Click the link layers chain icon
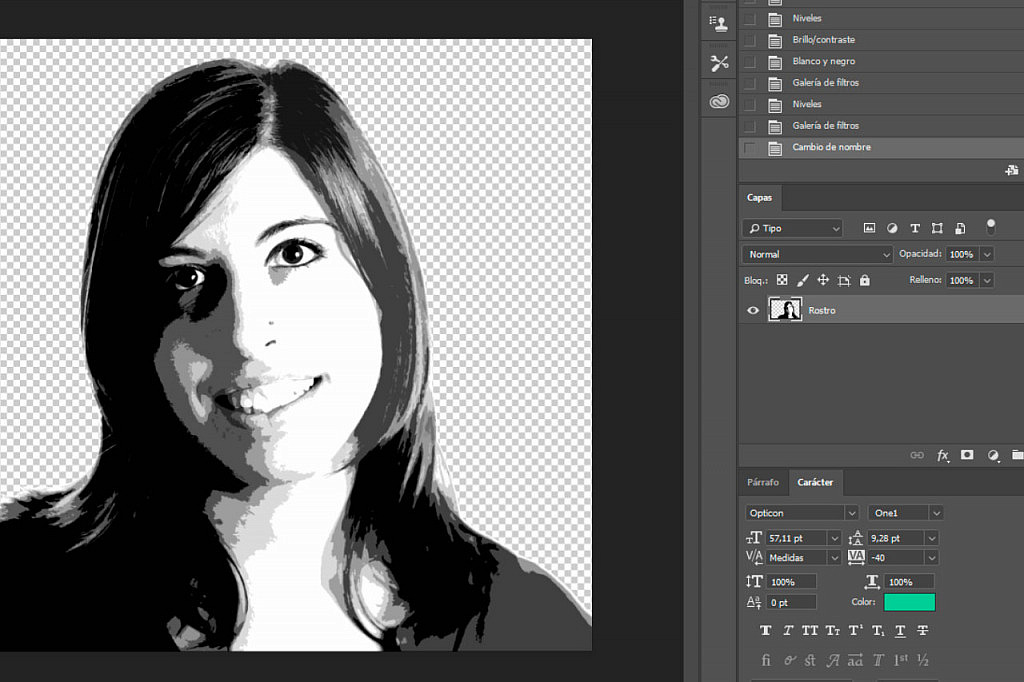This screenshot has height=682, width=1024. tap(917, 455)
